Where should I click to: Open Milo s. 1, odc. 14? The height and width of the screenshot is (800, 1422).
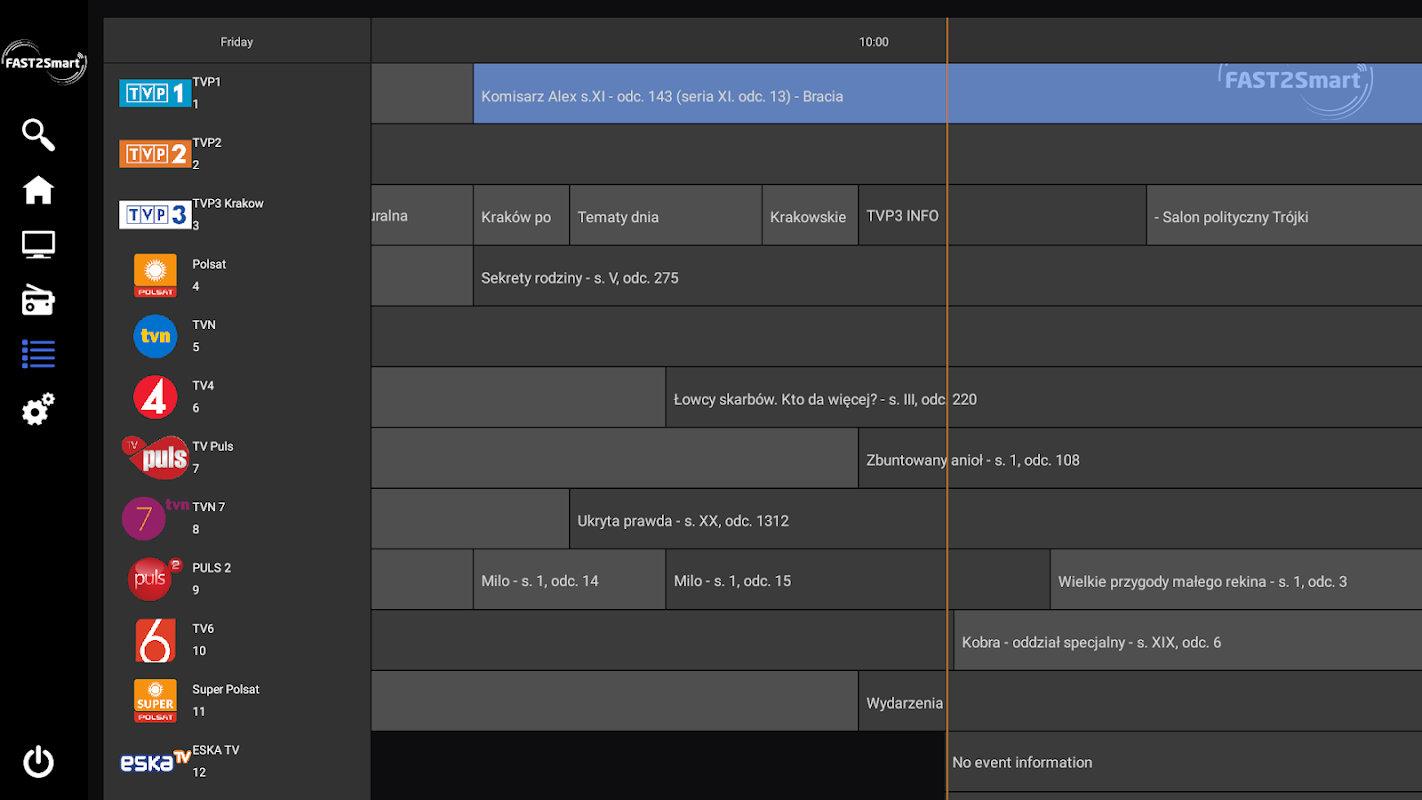569,579
